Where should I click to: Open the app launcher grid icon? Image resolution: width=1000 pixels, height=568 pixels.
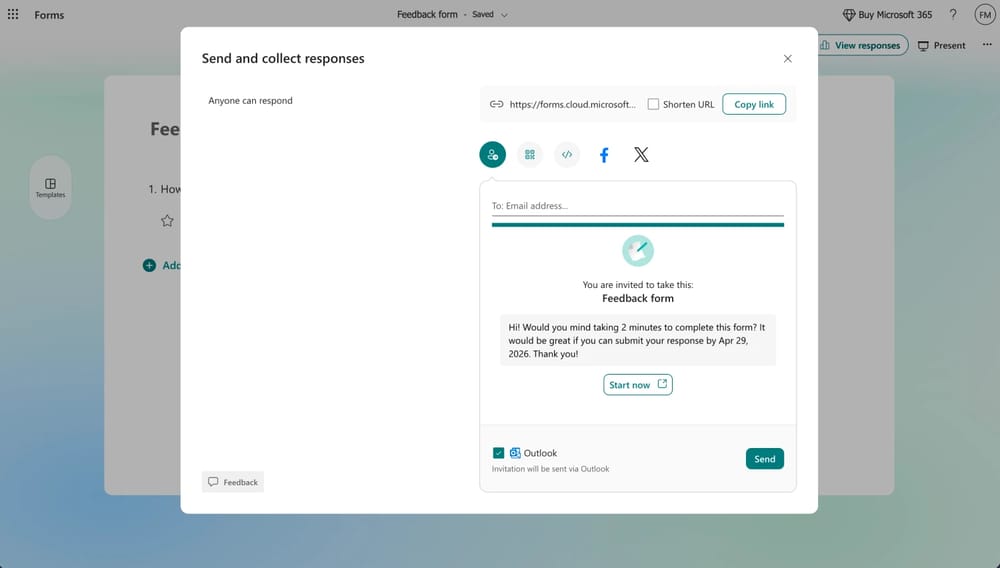click(13, 15)
